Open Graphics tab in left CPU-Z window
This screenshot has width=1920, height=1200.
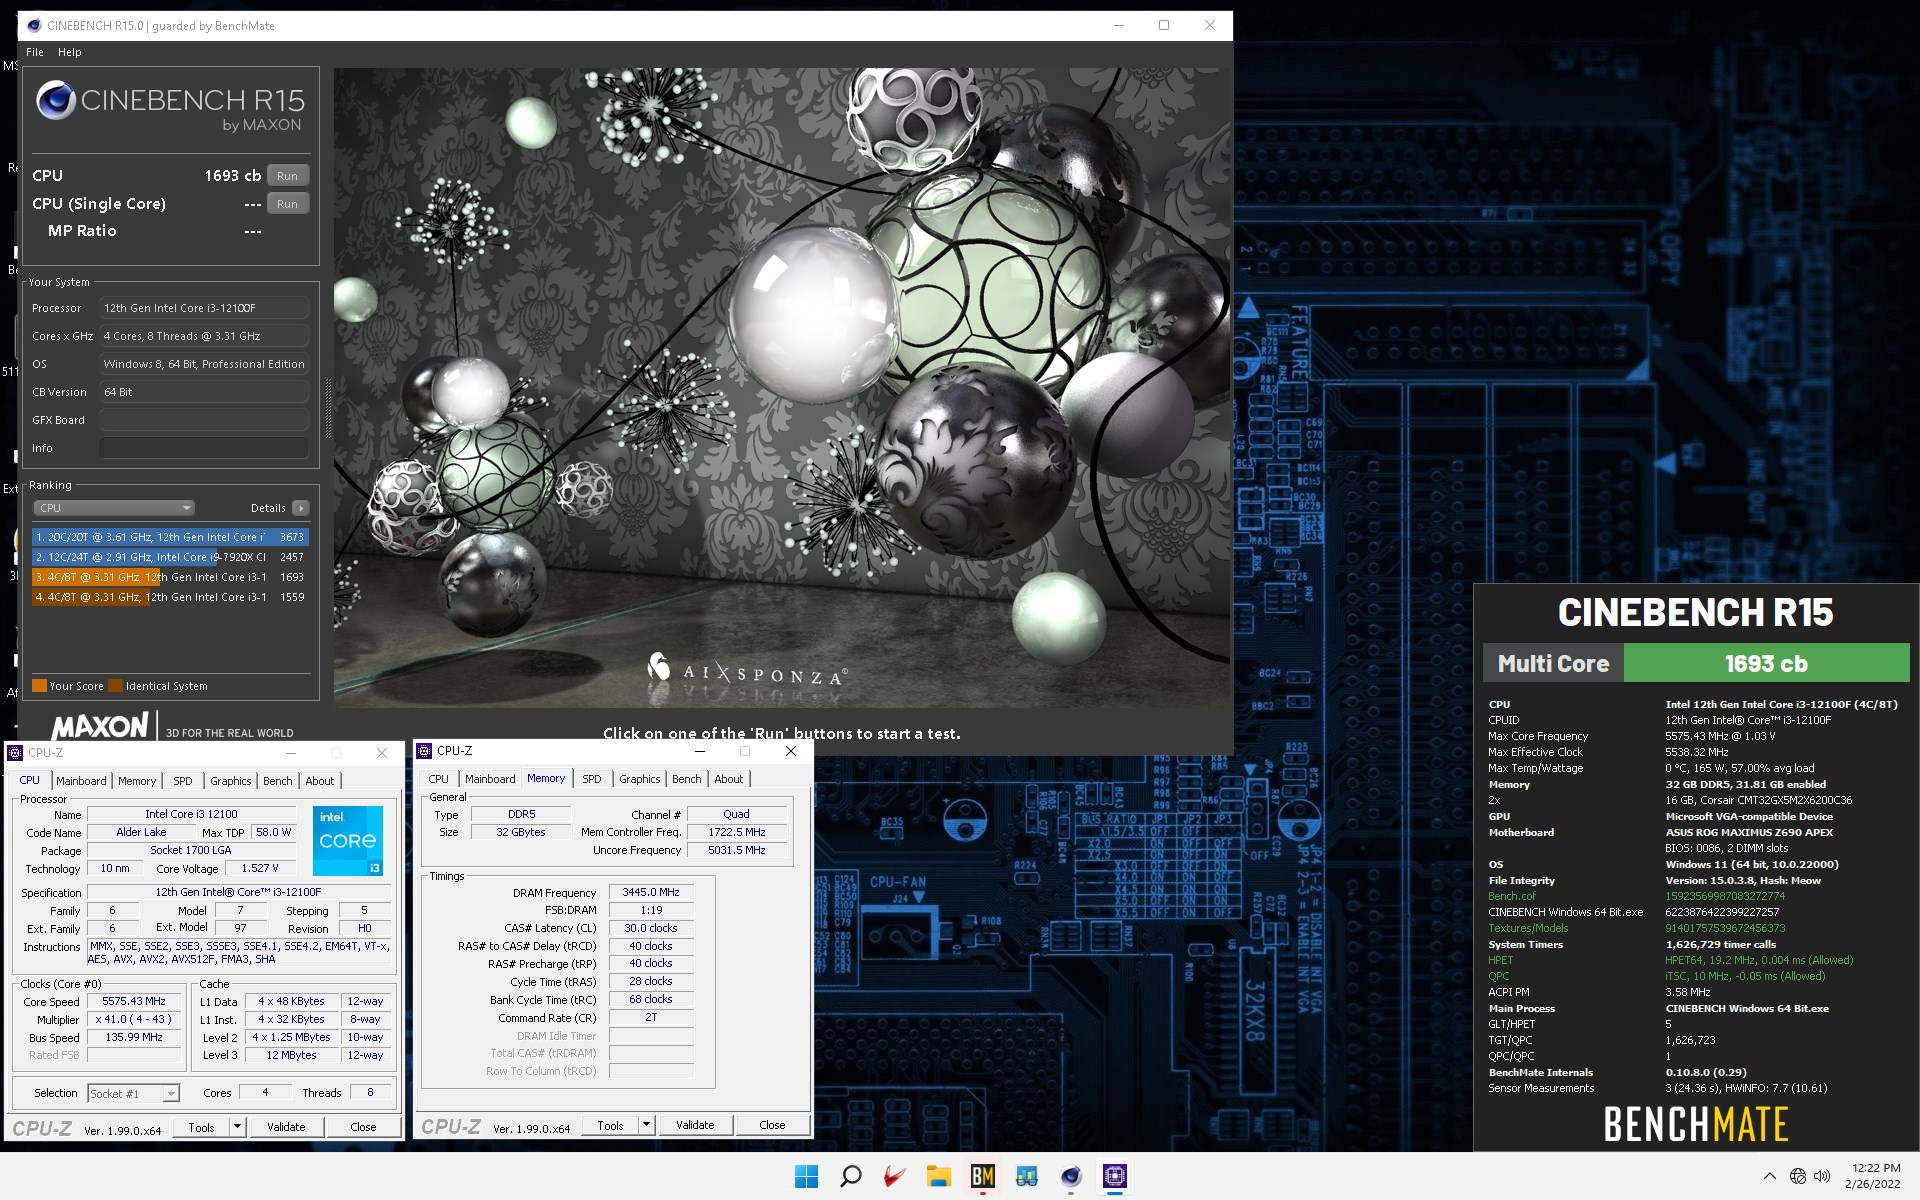(231, 781)
